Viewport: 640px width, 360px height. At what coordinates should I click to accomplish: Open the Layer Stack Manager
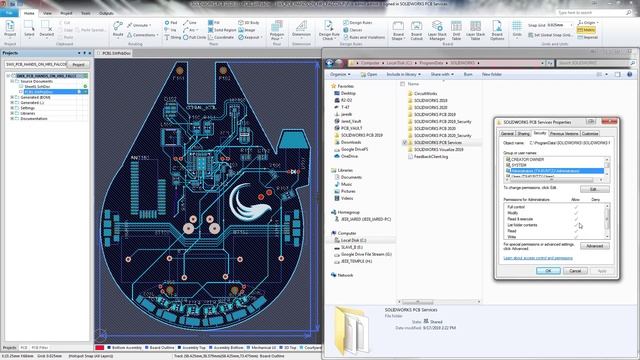(x=437, y=30)
